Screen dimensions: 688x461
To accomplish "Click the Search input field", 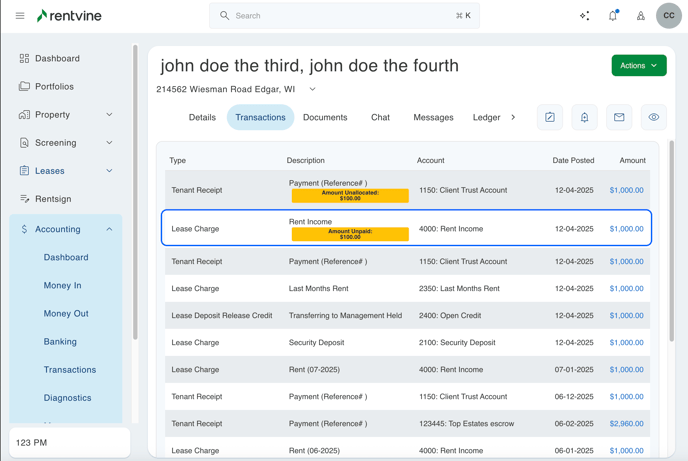I will pos(344,16).
